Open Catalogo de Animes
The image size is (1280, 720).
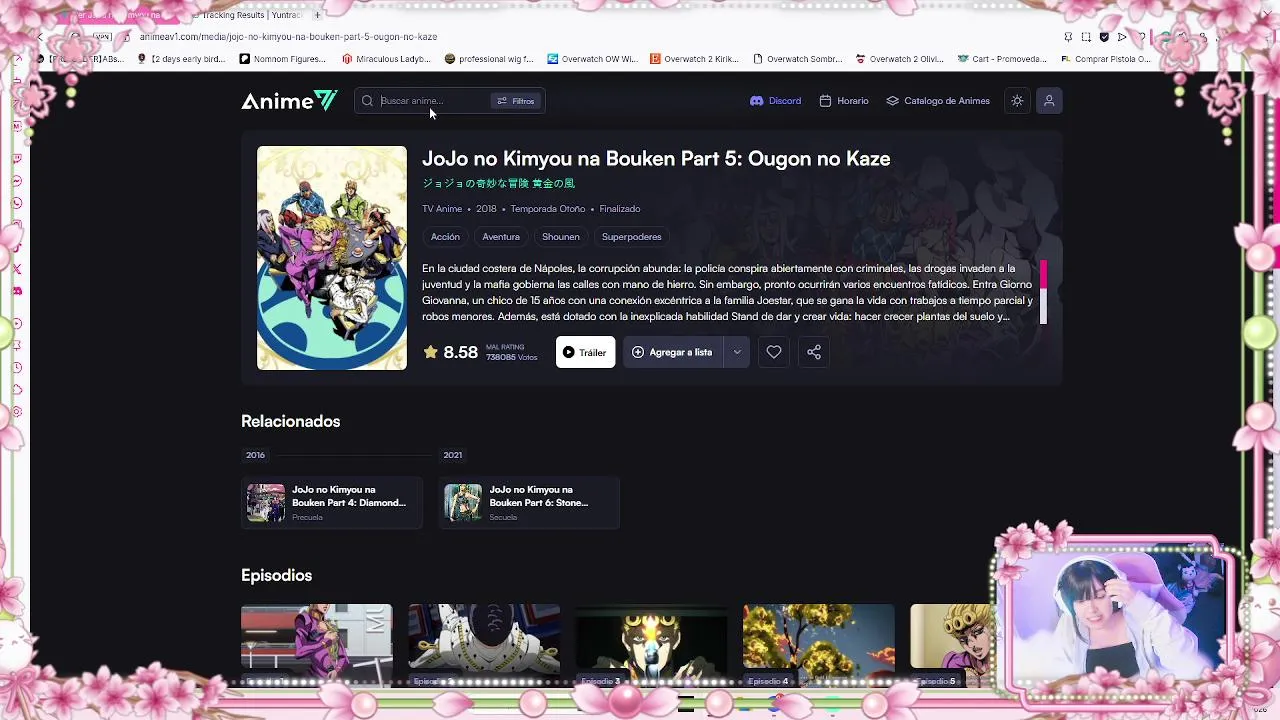tap(938, 101)
